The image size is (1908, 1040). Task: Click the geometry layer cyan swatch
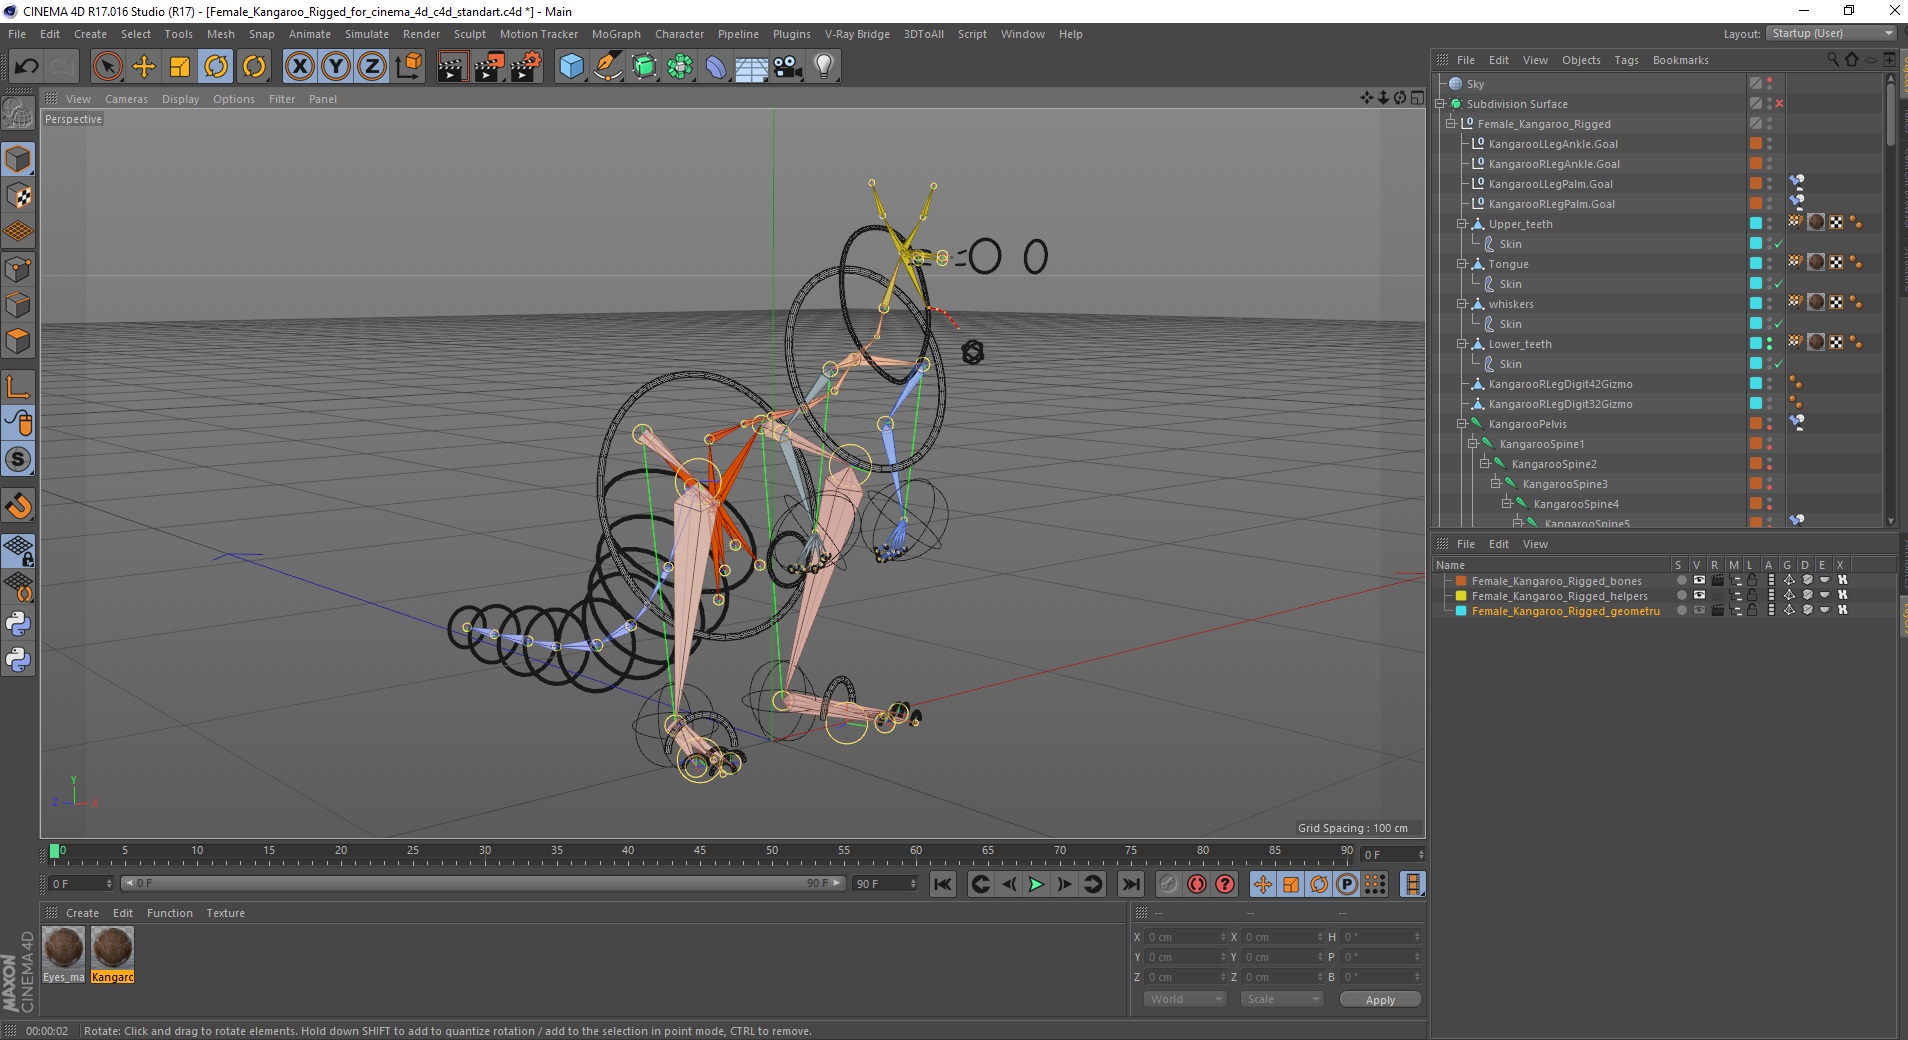(x=1461, y=611)
